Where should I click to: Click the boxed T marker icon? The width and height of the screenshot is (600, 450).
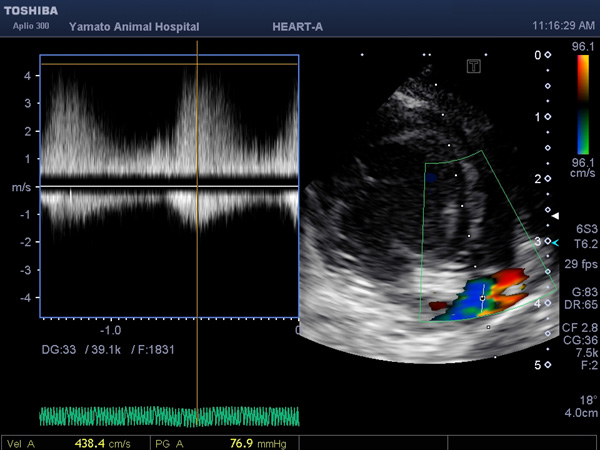[x=474, y=66]
